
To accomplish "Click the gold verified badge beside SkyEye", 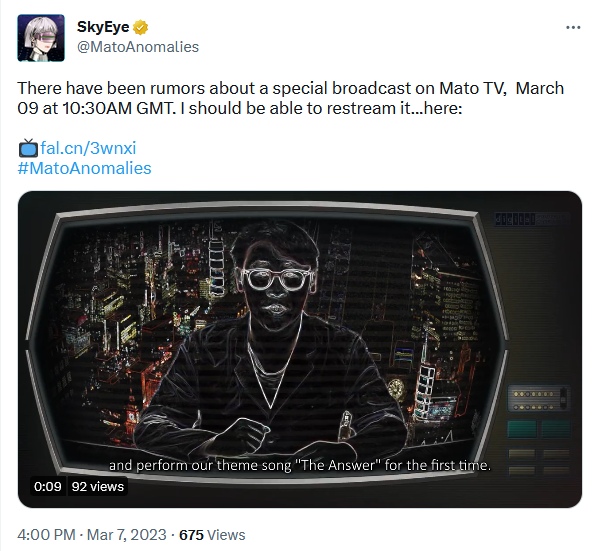I will 140,27.
